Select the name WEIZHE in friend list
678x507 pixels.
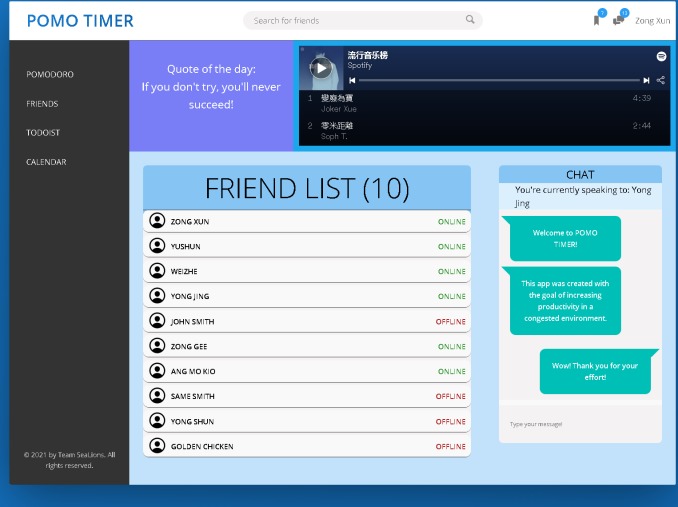pos(184,272)
